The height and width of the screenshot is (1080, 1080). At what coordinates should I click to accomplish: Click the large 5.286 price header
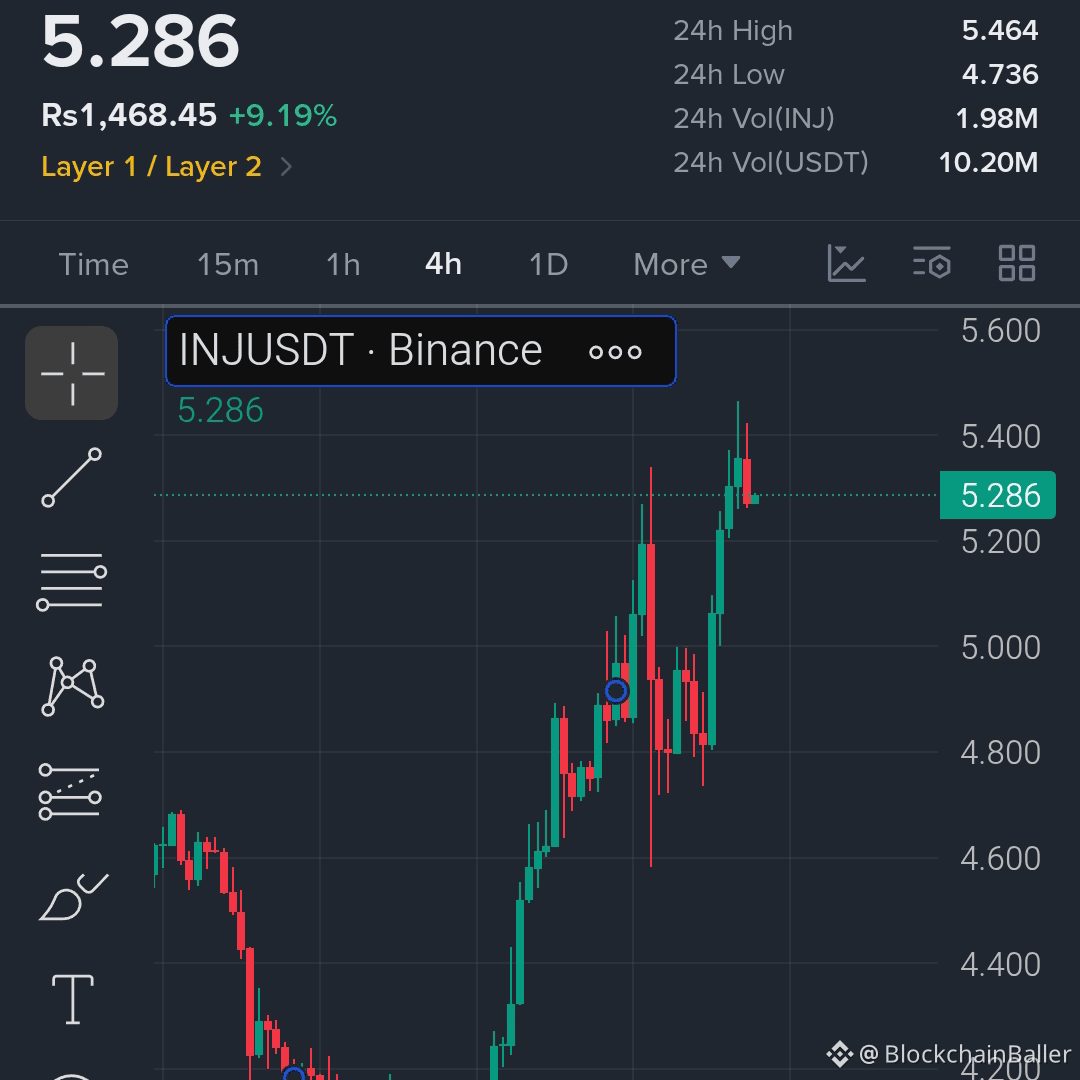[x=141, y=42]
